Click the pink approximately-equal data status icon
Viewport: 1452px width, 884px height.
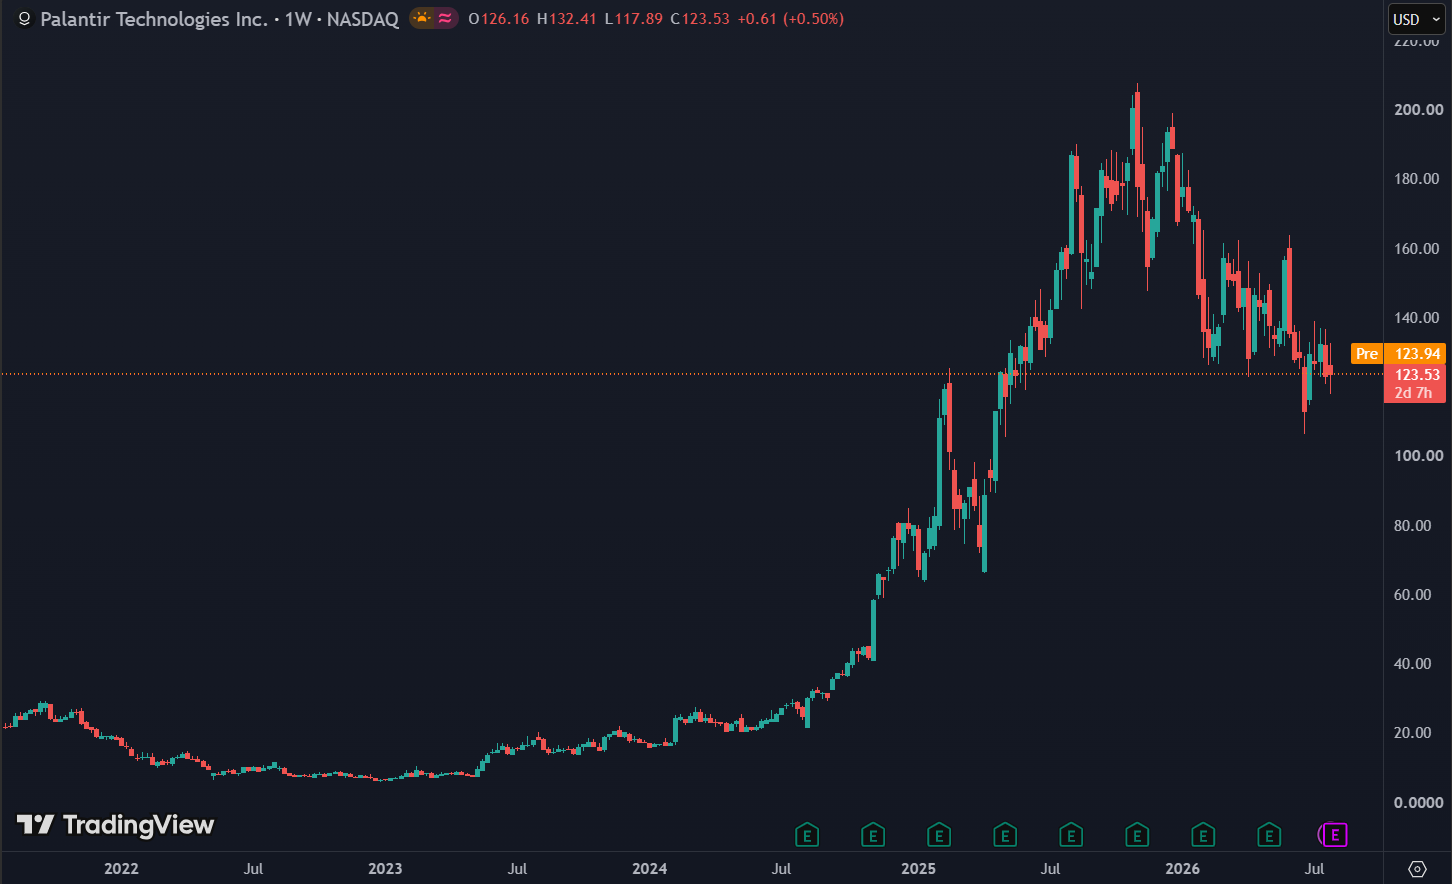[445, 18]
